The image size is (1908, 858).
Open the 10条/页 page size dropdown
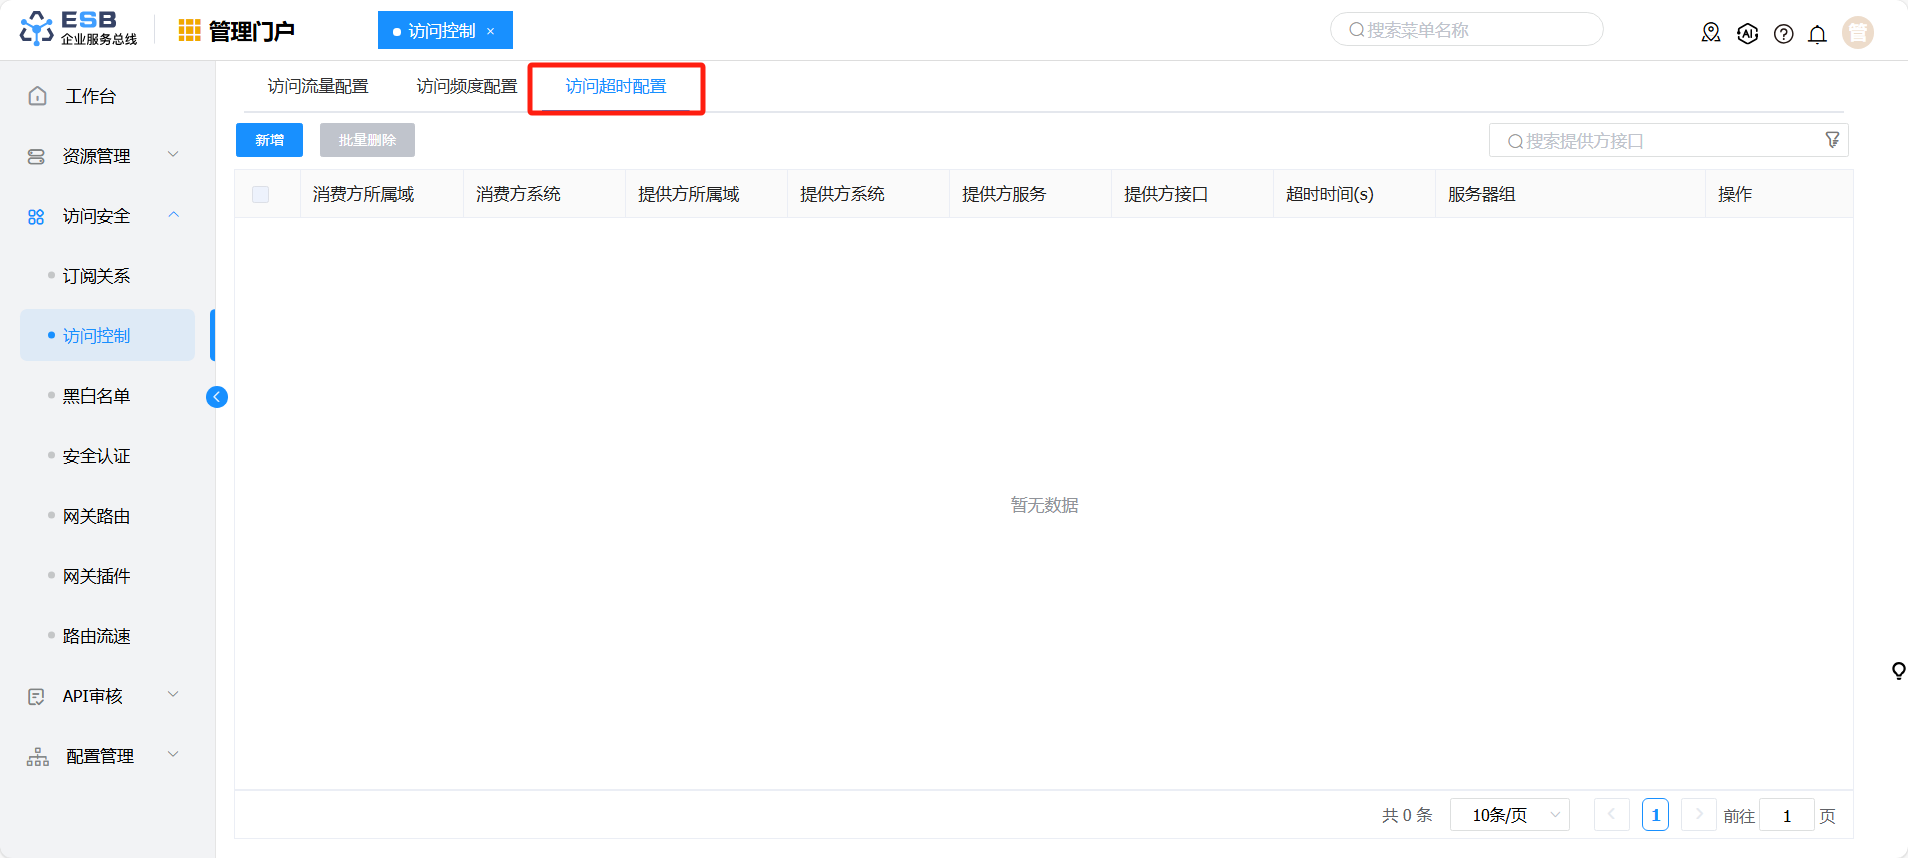tap(1509, 815)
